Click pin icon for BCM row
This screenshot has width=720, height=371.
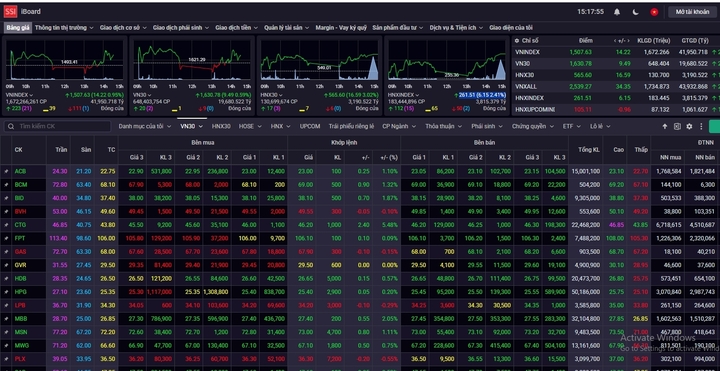(x=6, y=185)
